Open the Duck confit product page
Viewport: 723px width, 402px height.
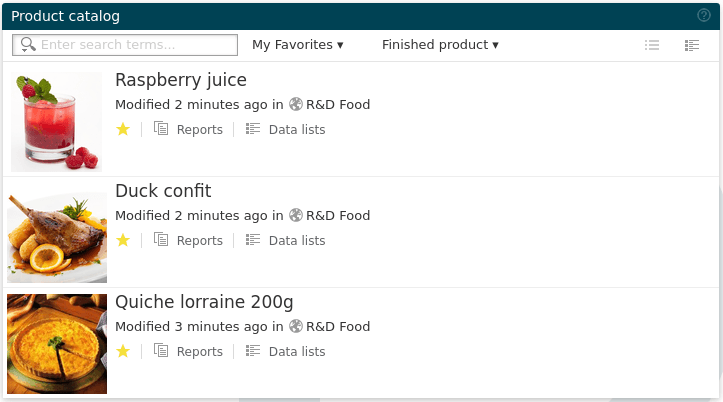pyautogui.click(x=163, y=191)
